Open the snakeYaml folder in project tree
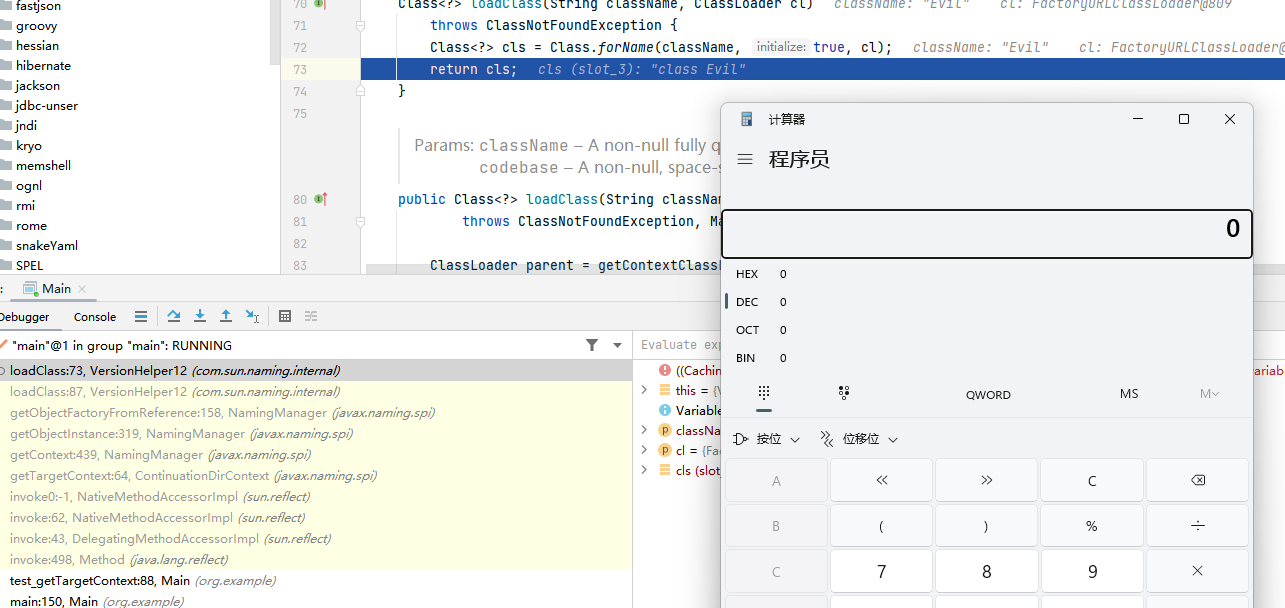The image size is (1285, 608). pos(46,245)
